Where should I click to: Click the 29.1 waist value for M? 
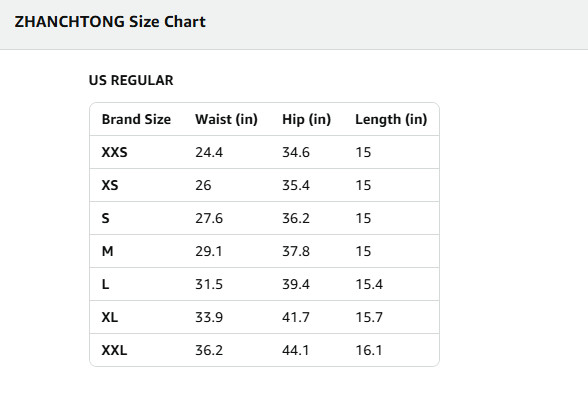208,251
